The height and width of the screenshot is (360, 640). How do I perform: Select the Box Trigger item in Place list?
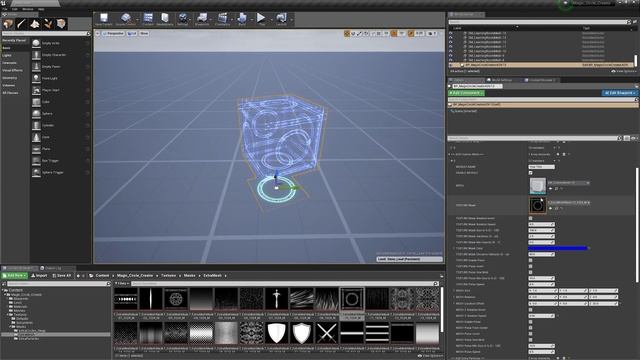tap(60, 160)
